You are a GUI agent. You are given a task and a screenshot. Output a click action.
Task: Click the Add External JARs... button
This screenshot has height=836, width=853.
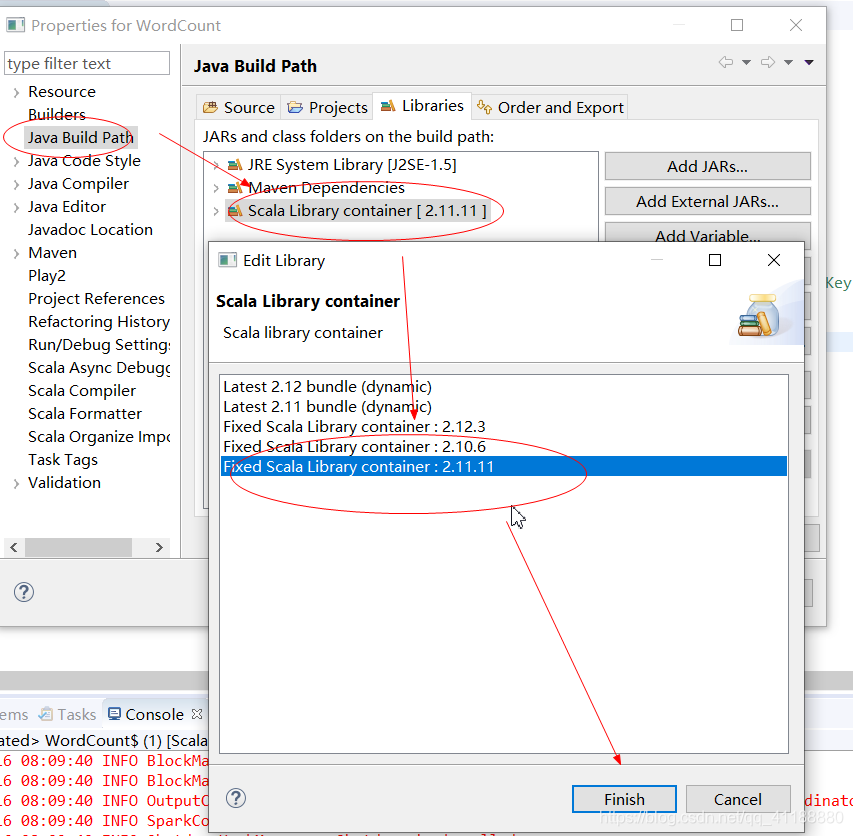[x=708, y=201]
